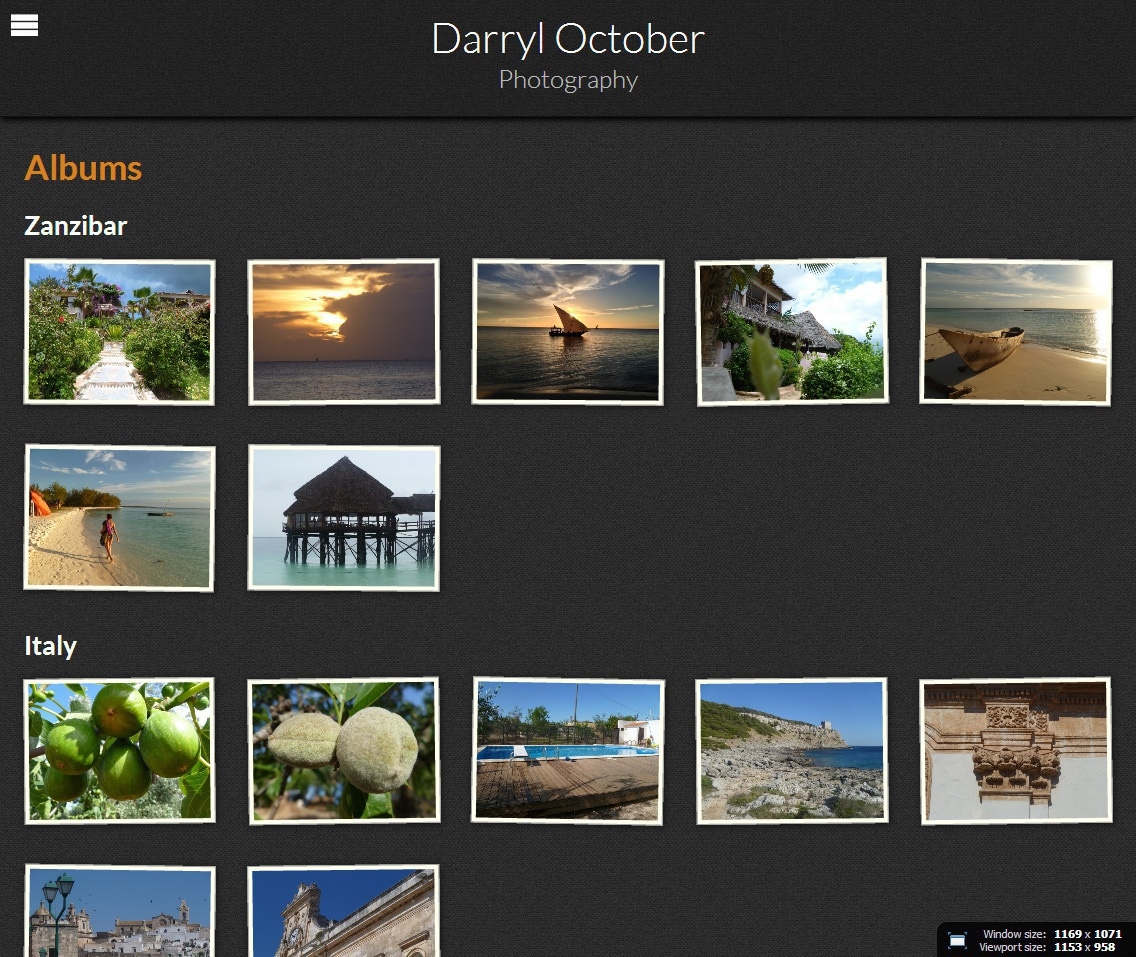This screenshot has width=1136, height=957.
Task: View the swimming pool photo in Italy
Action: (x=567, y=750)
